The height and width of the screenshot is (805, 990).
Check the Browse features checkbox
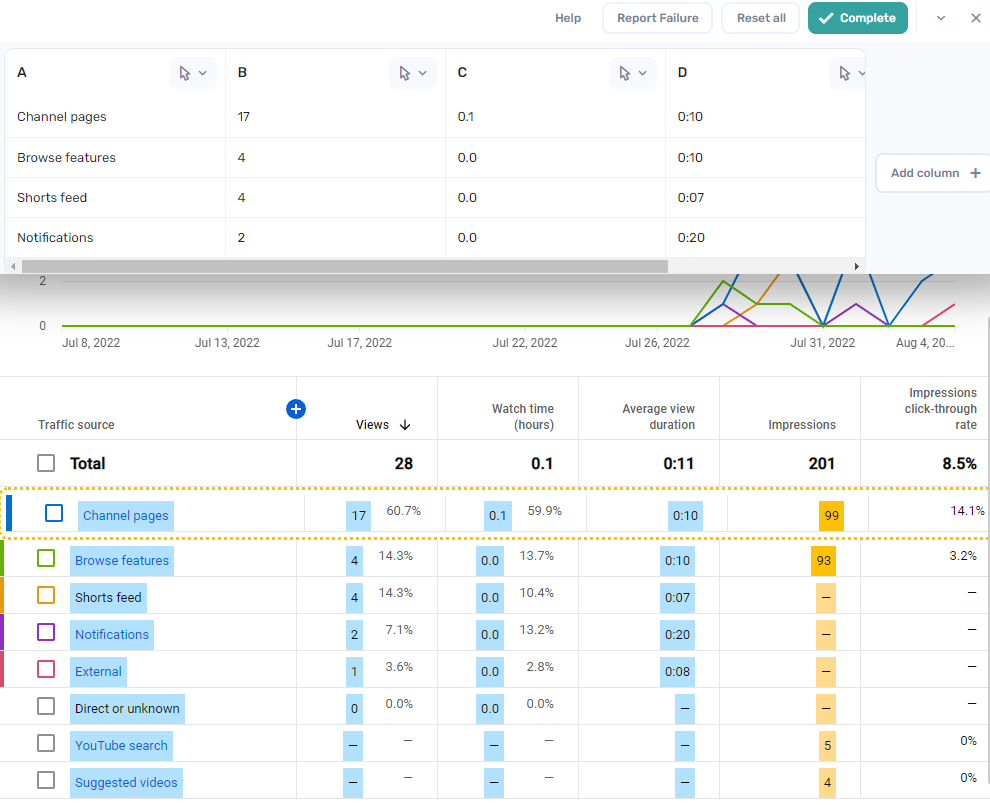(x=46, y=558)
